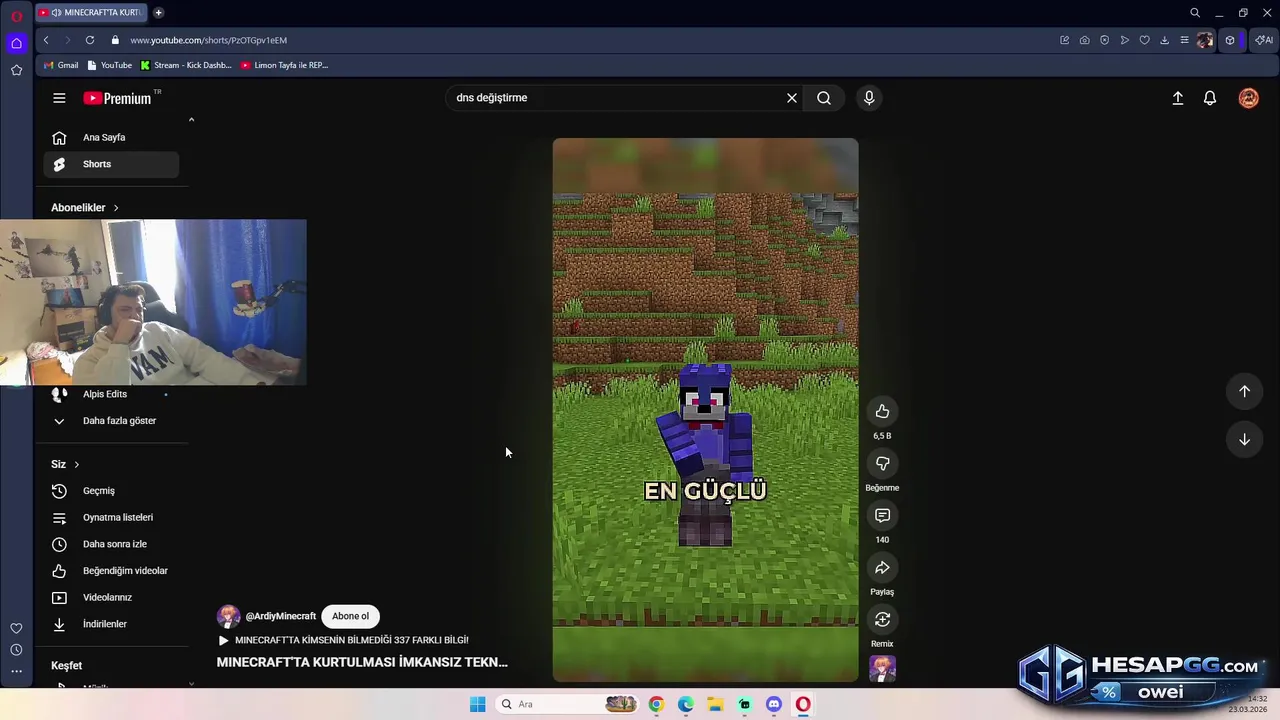Screen dimensions: 1280x720
Task: Reload the page
Action: tap(90, 40)
